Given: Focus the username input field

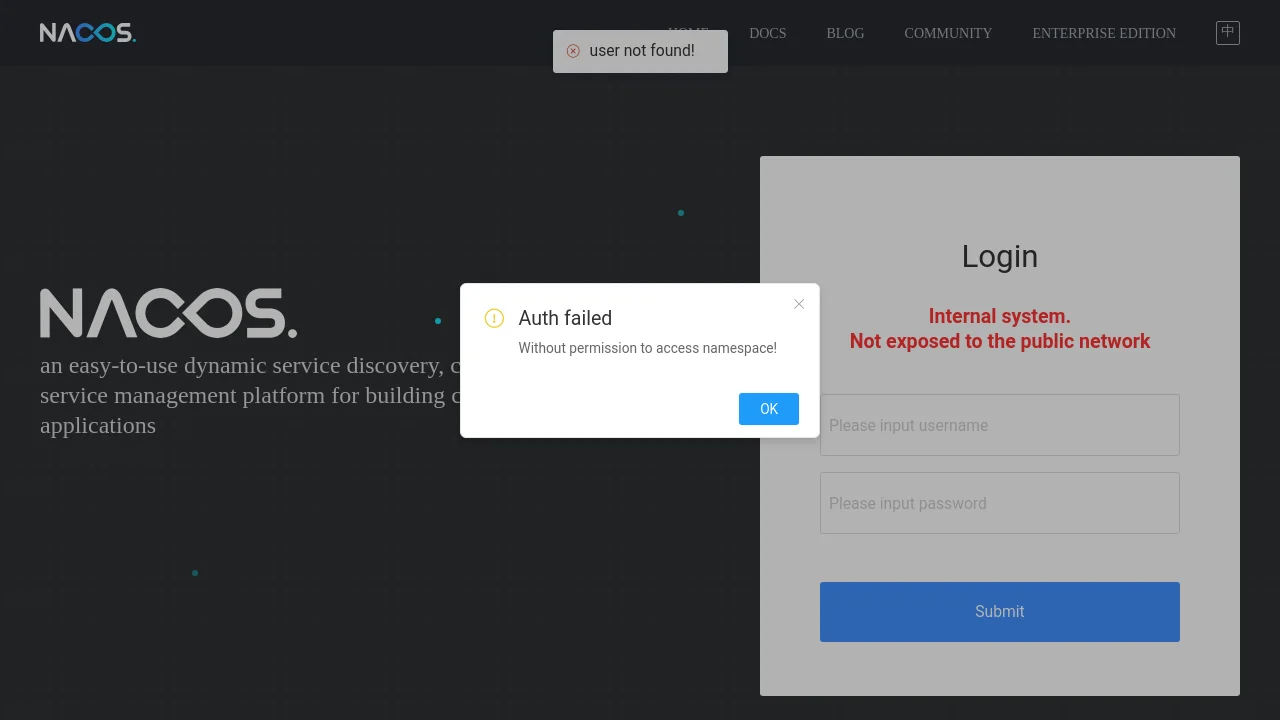Looking at the screenshot, I should 1000,425.
